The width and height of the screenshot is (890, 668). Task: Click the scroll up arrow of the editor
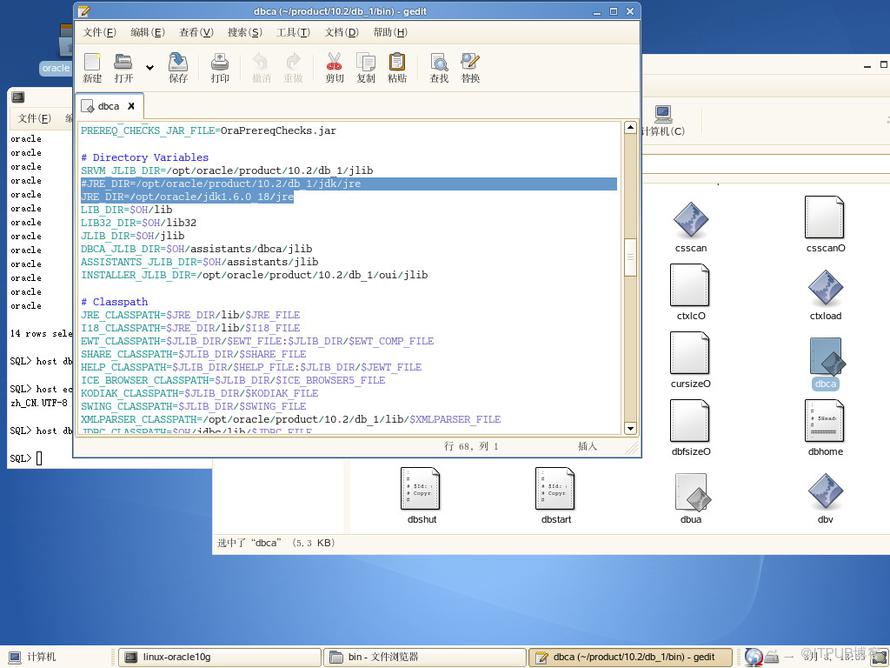pyautogui.click(x=630, y=128)
